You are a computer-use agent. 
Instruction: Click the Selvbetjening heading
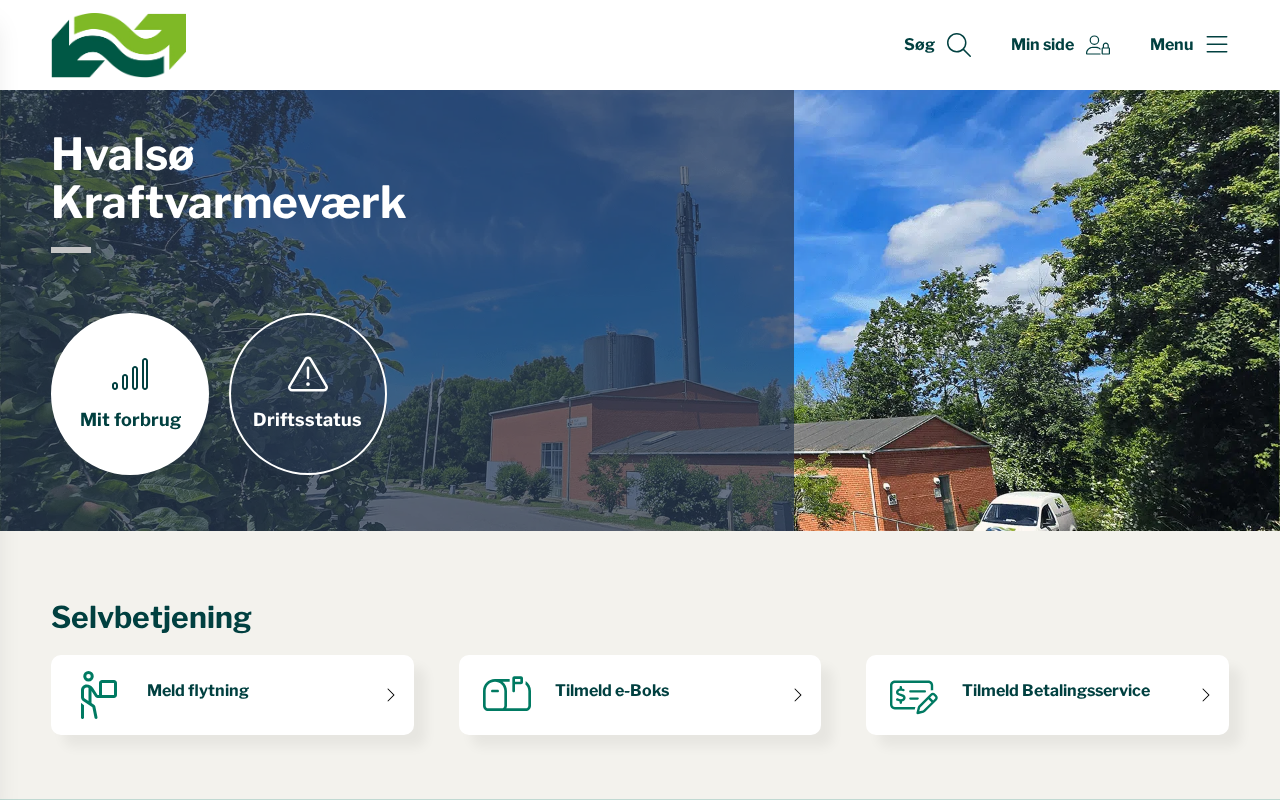(x=151, y=618)
